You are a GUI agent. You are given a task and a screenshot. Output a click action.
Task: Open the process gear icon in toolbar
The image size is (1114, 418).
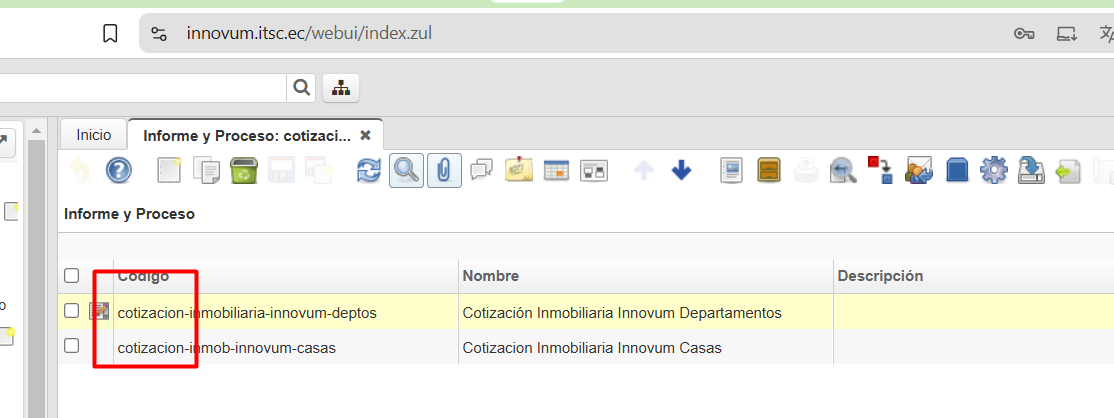[993, 171]
